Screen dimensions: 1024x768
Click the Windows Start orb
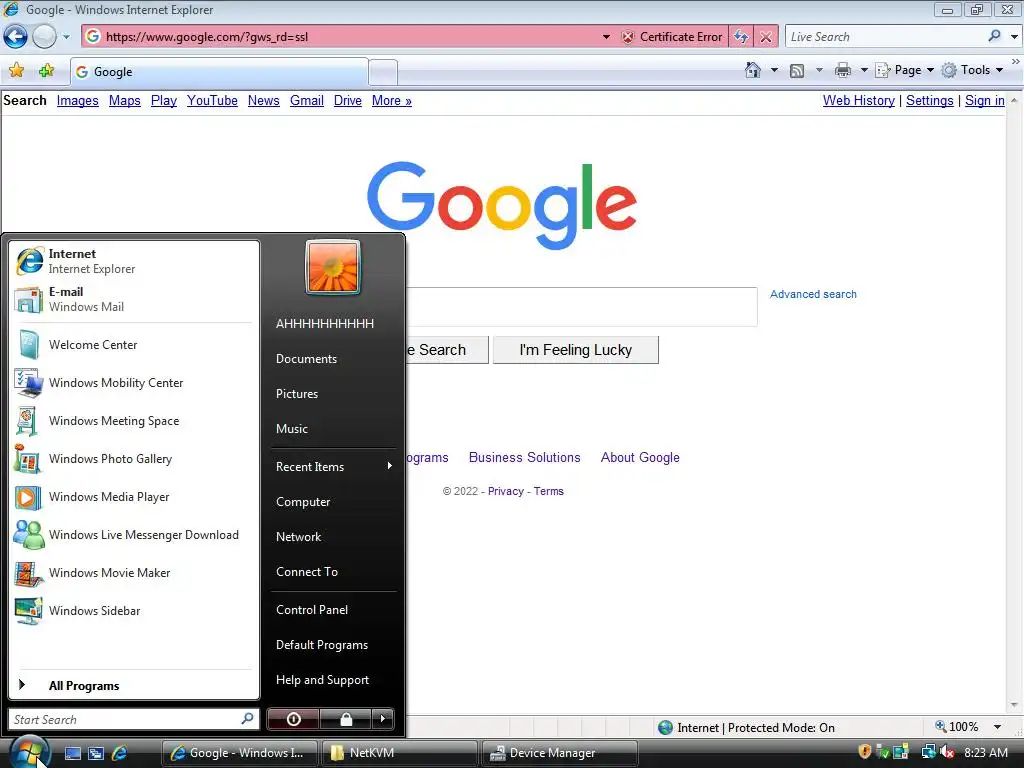point(29,752)
